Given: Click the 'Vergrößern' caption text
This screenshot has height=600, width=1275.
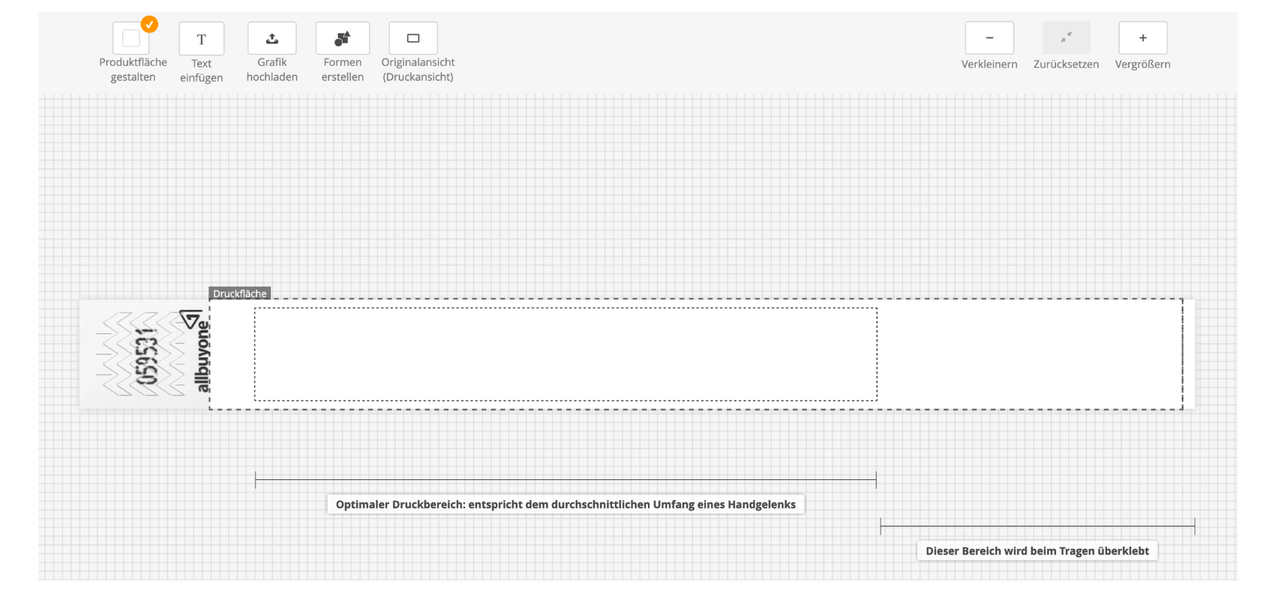Looking at the screenshot, I should 1142,64.
